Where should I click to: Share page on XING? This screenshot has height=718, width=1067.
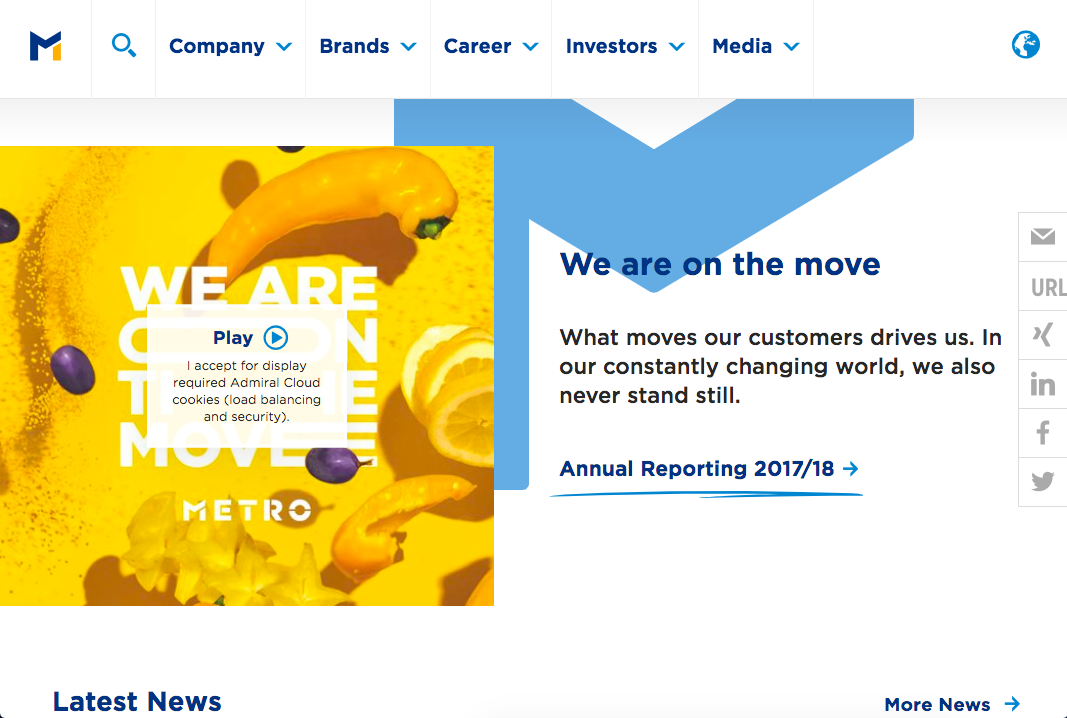coord(1043,336)
